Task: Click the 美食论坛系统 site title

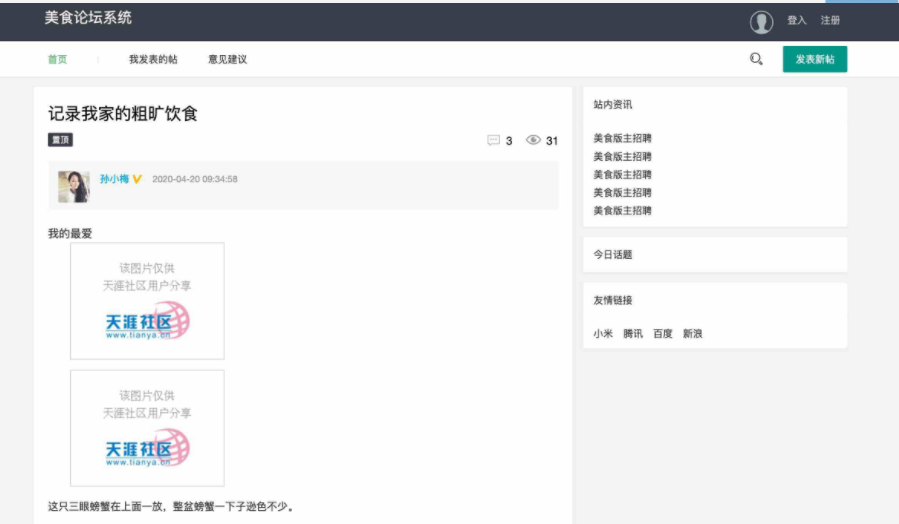Action: tap(88, 18)
